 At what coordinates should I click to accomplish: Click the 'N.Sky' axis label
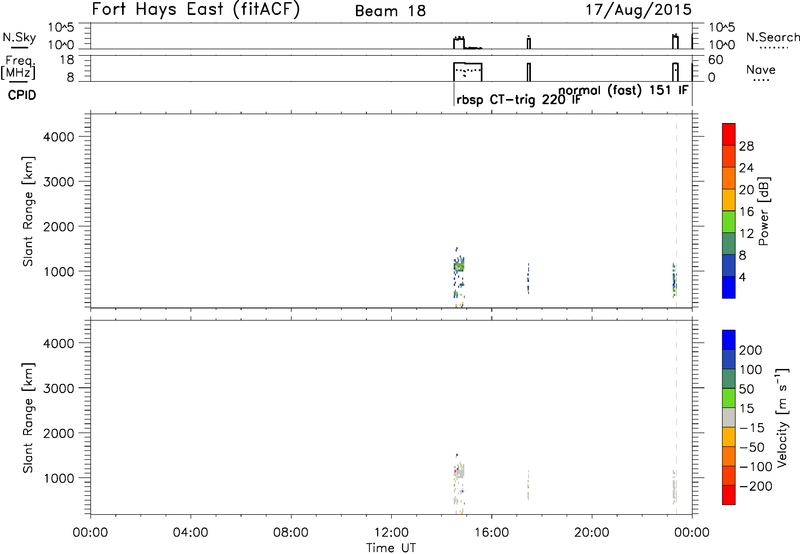tap(19, 37)
